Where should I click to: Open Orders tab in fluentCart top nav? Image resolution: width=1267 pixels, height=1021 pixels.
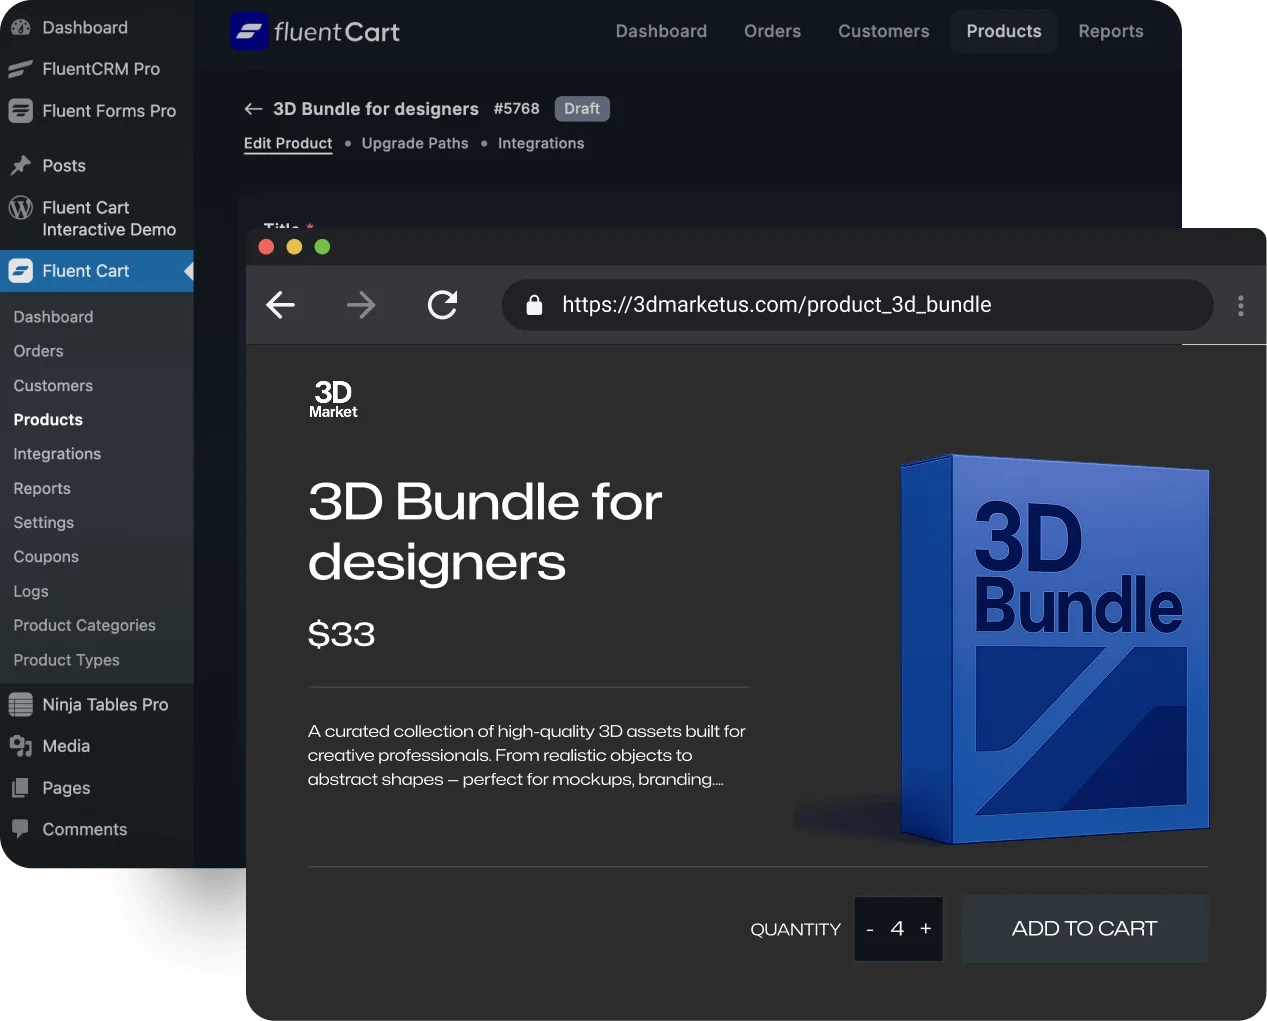click(x=772, y=31)
